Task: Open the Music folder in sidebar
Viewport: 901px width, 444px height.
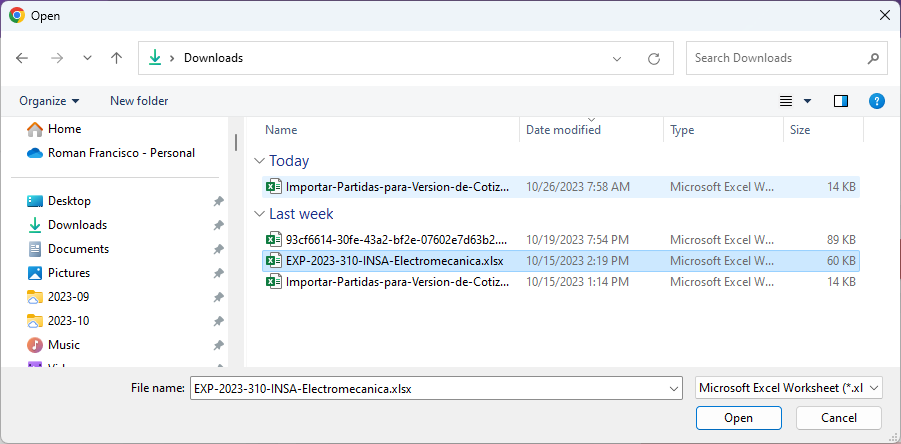Action: [64, 345]
